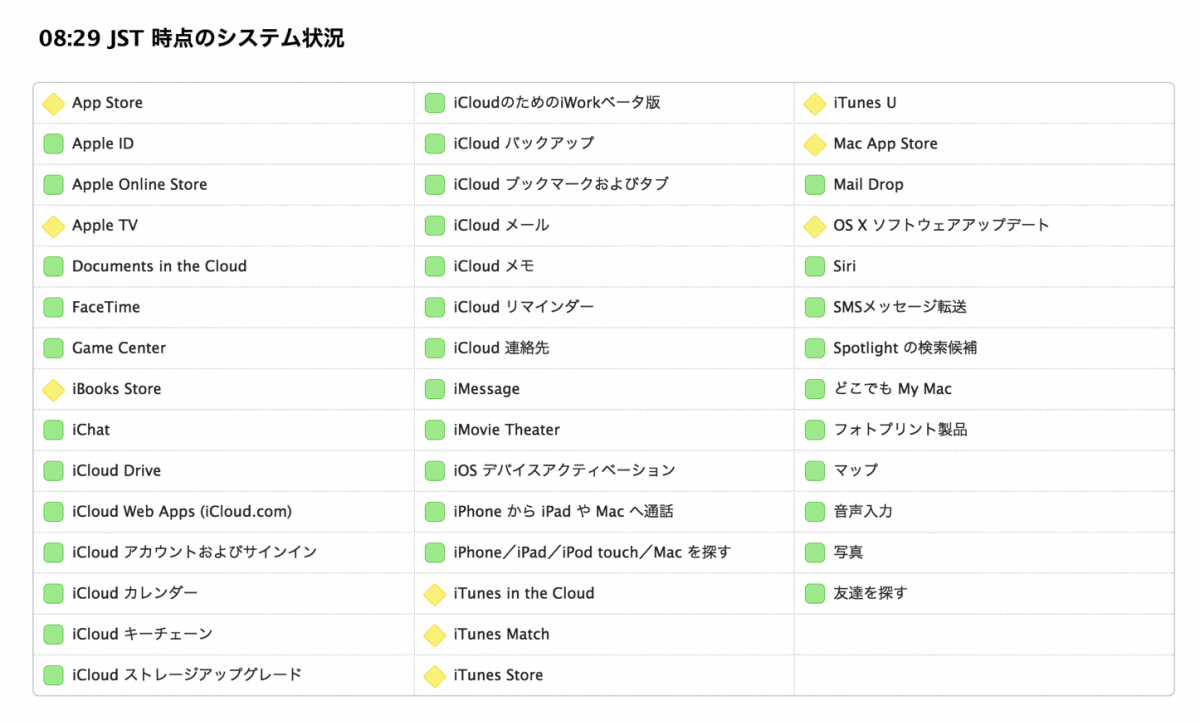Select the OS X ソフトウェアアップデート entry
Viewport: 1200px width, 725px height.
[x=941, y=226]
